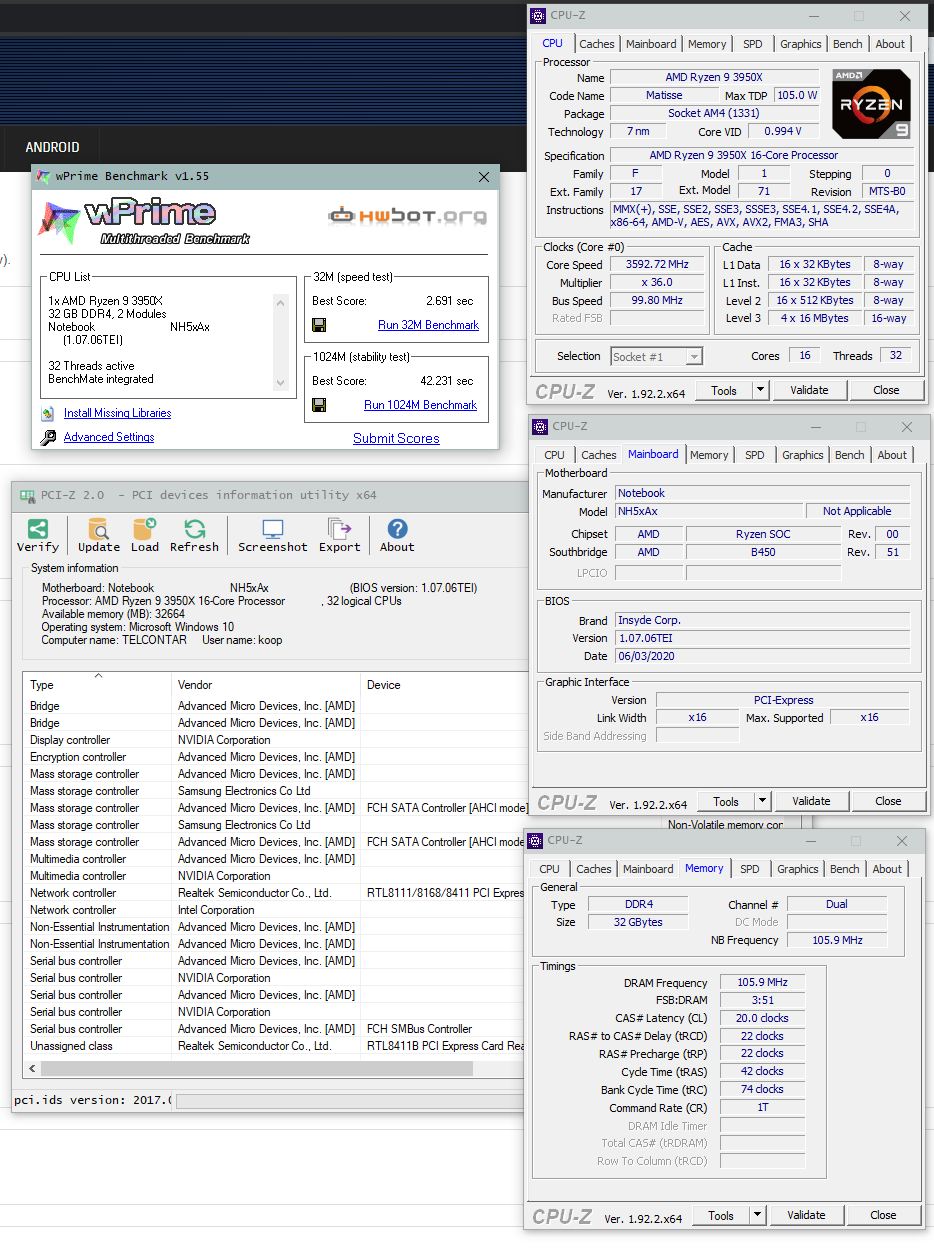This screenshot has width=934, height=1257.
Task: Click the DRAM Frequency value field
Action: coord(762,983)
